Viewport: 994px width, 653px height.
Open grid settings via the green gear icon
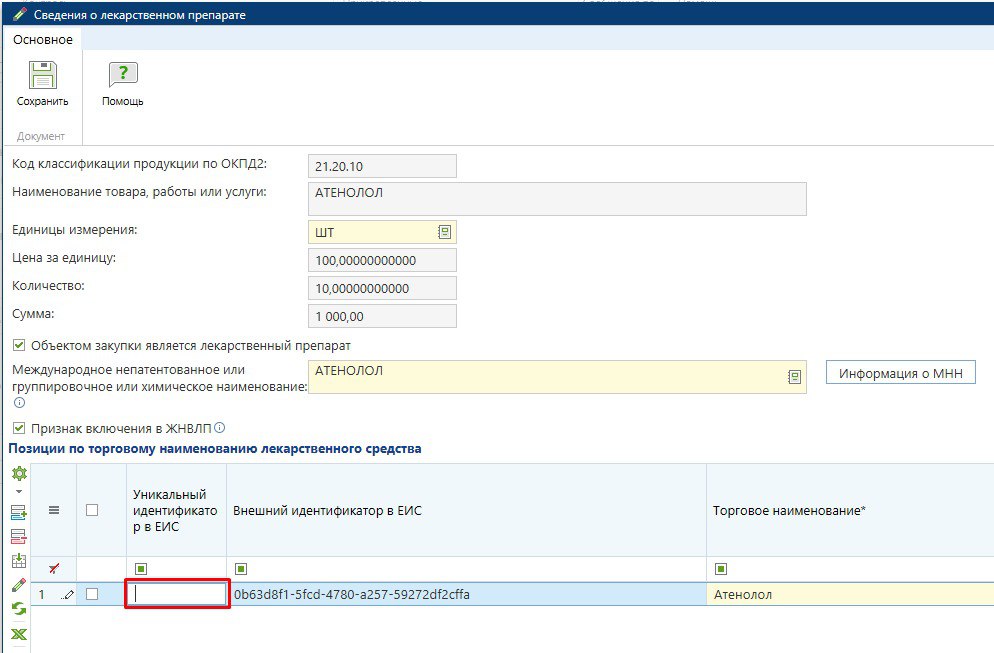[x=18, y=474]
